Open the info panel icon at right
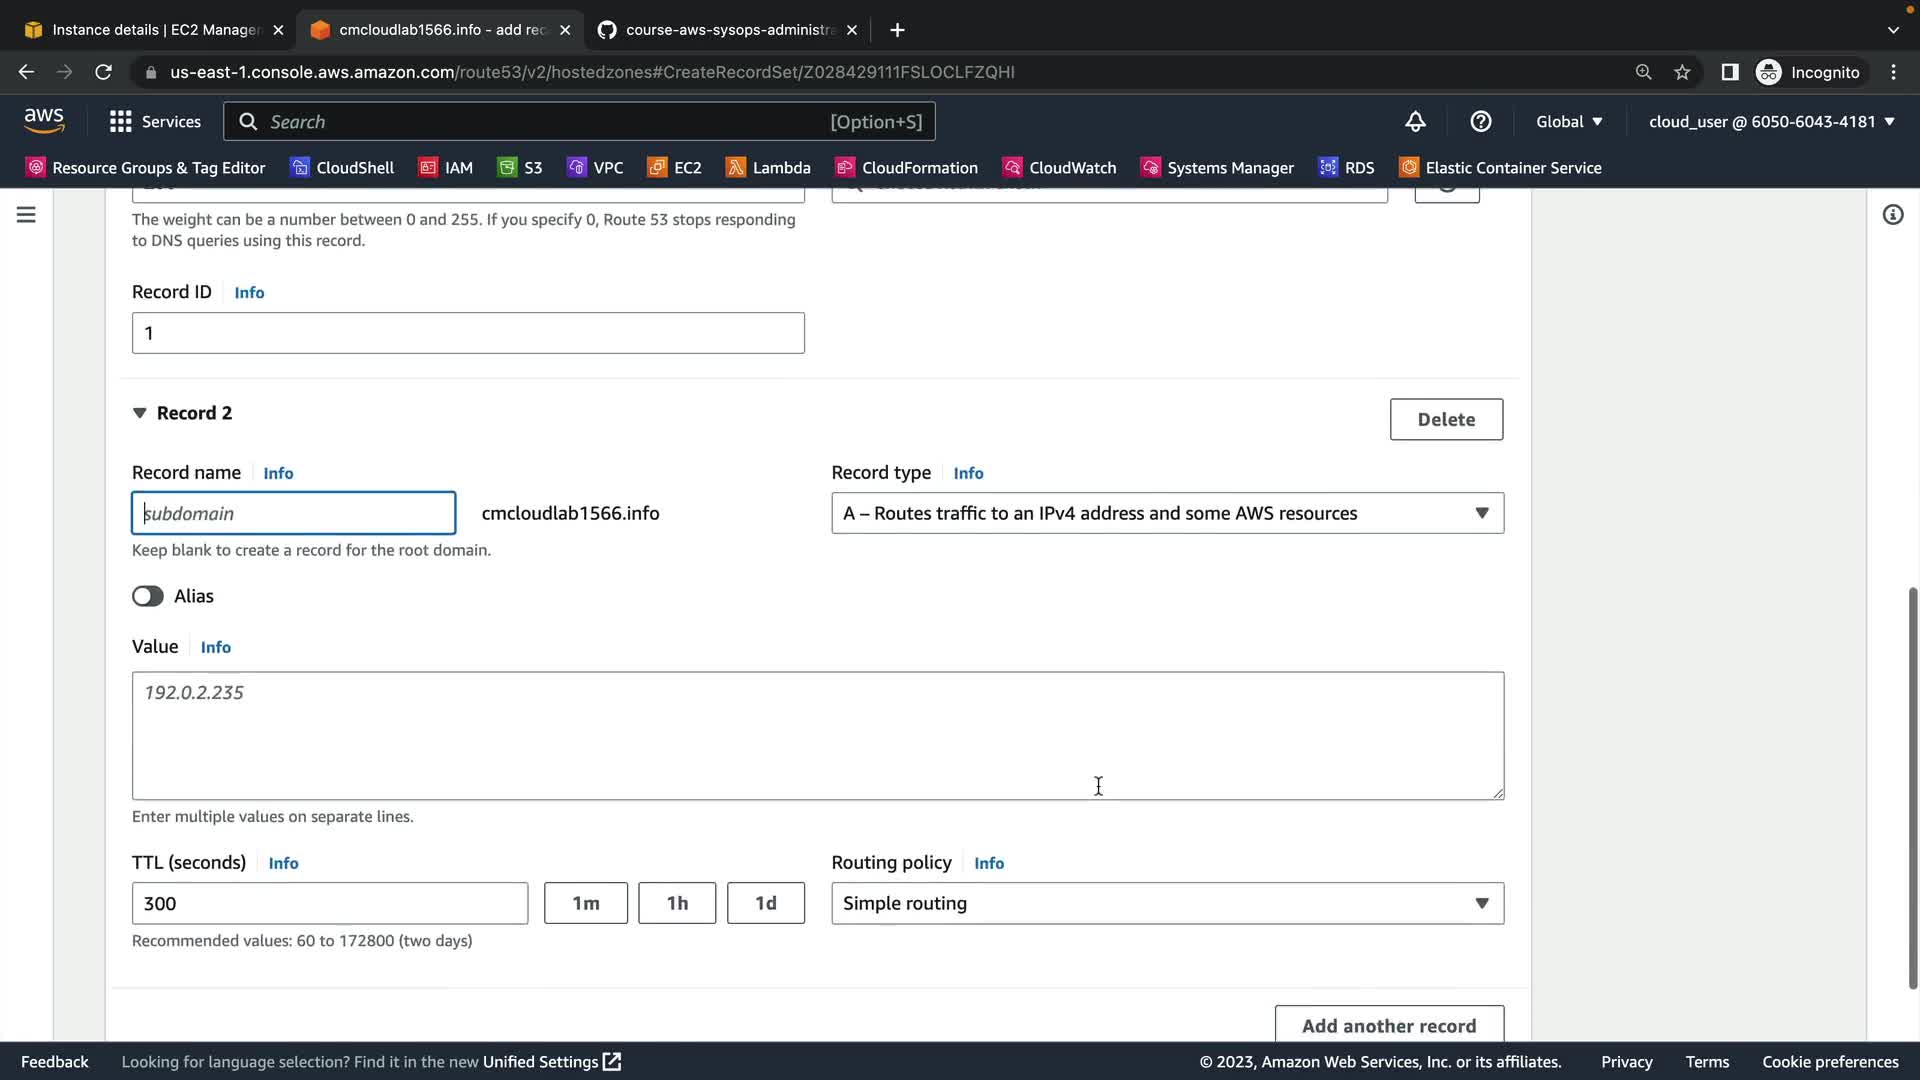 tap(1893, 215)
